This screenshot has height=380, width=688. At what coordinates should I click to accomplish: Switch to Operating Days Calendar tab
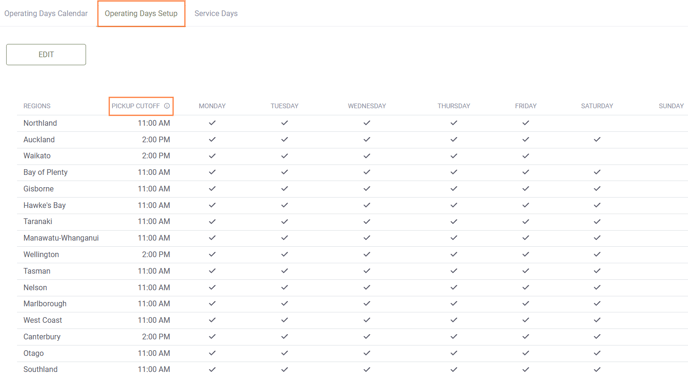(46, 14)
